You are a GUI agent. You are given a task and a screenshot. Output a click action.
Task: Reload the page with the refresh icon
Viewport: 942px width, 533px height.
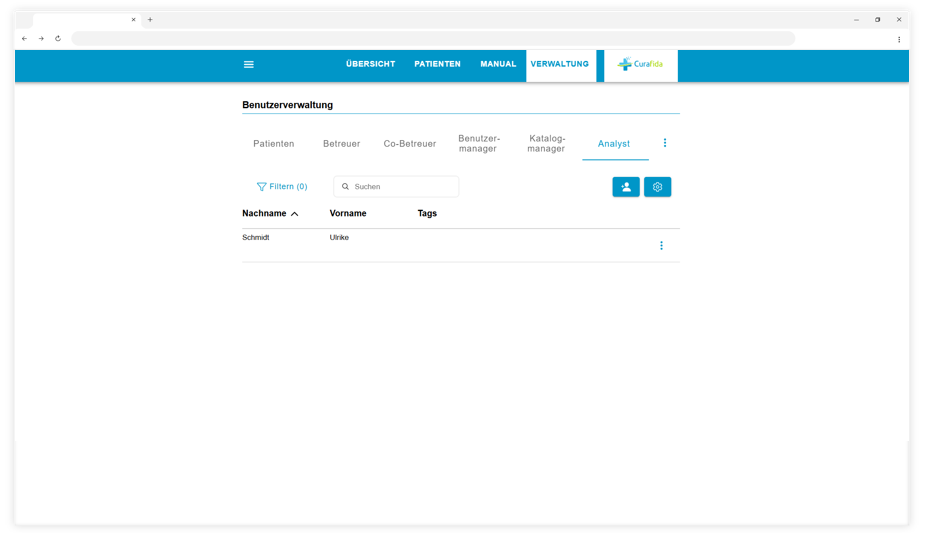coord(58,38)
